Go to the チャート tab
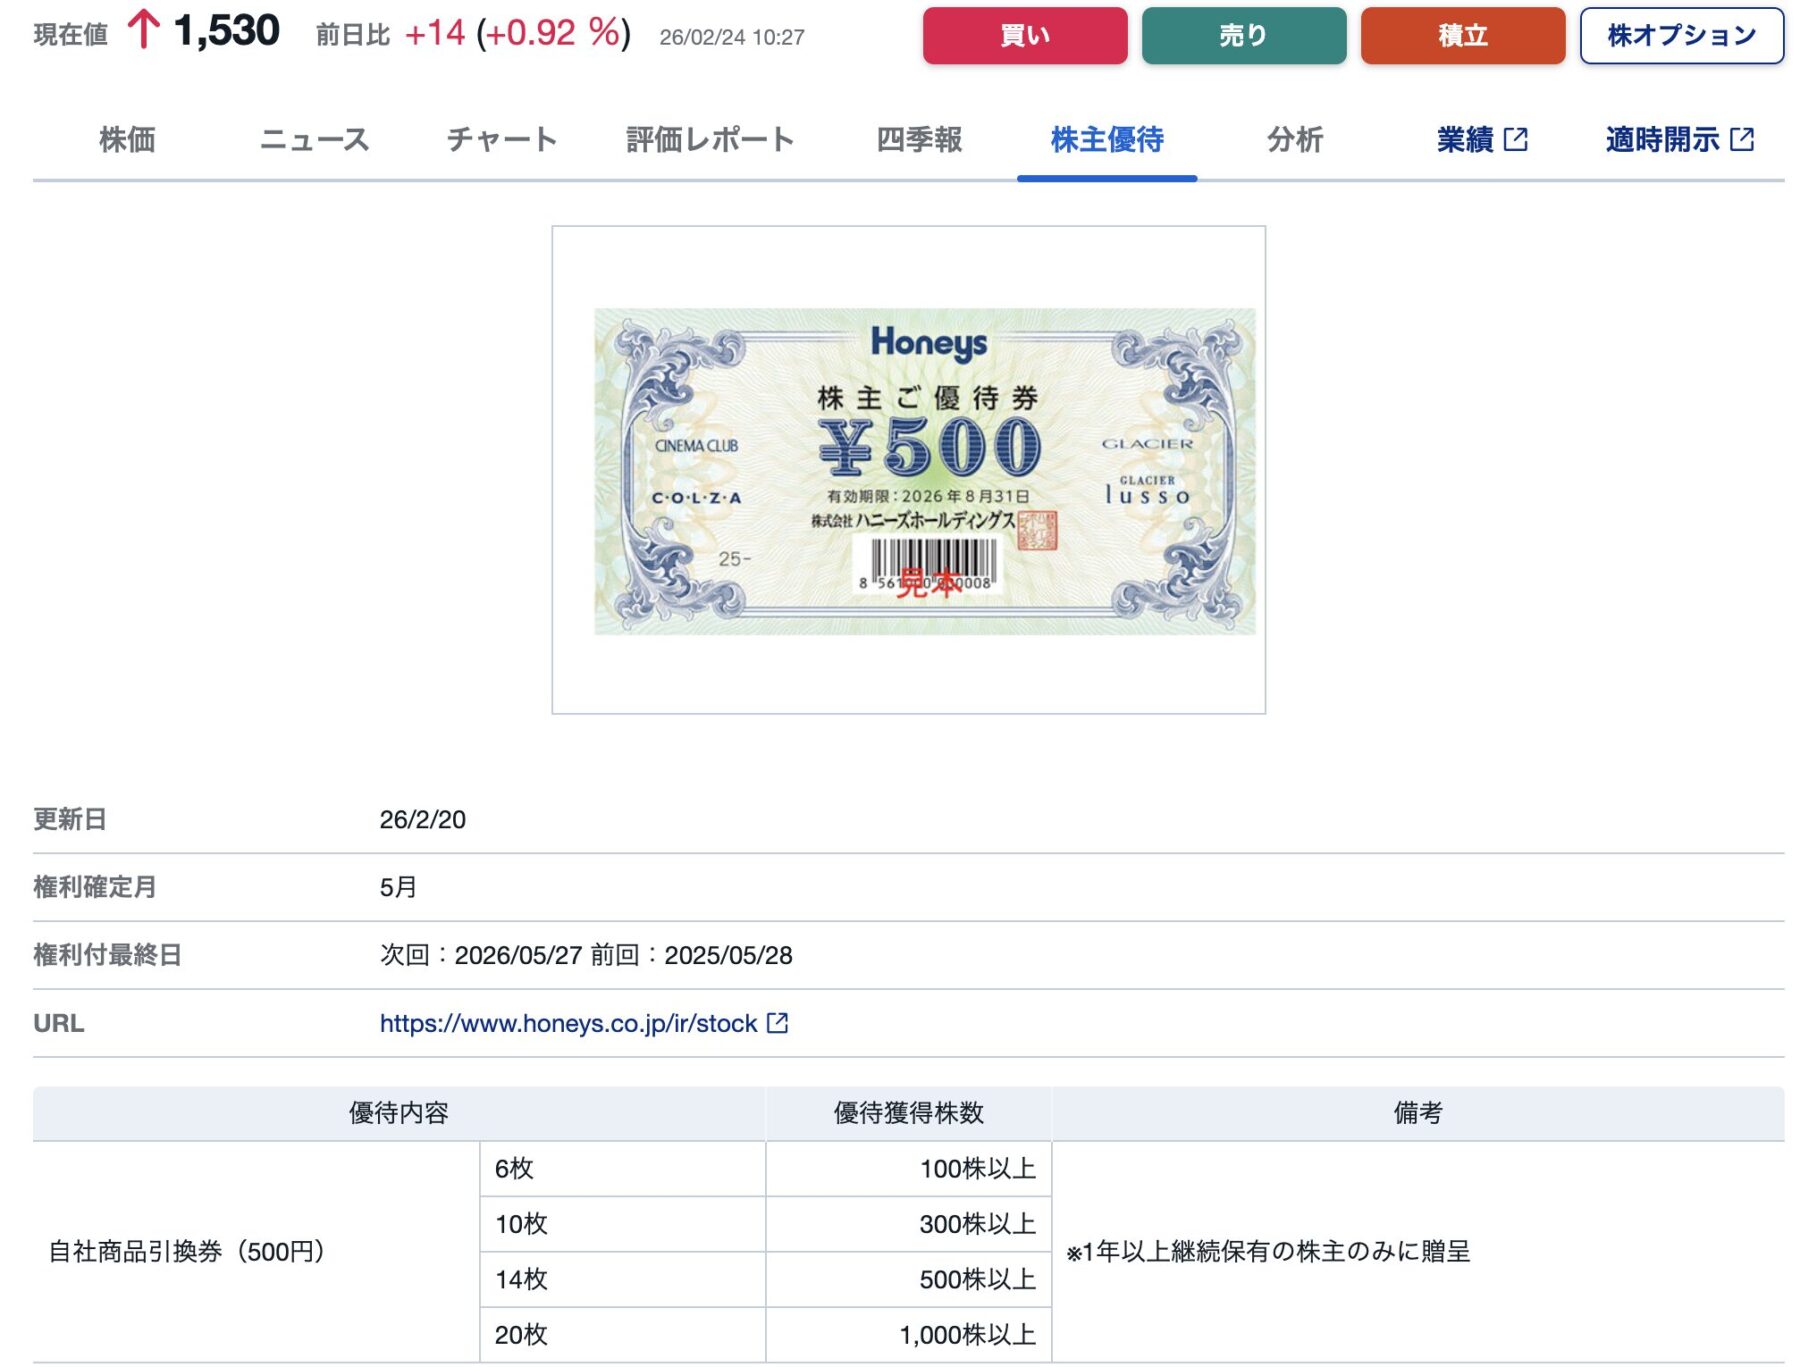The width and height of the screenshot is (1800, 1367). (x=501, y=140)
